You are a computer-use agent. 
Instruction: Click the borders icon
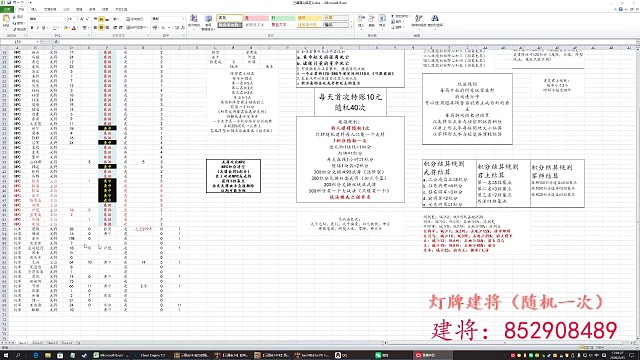click(55, 28)
